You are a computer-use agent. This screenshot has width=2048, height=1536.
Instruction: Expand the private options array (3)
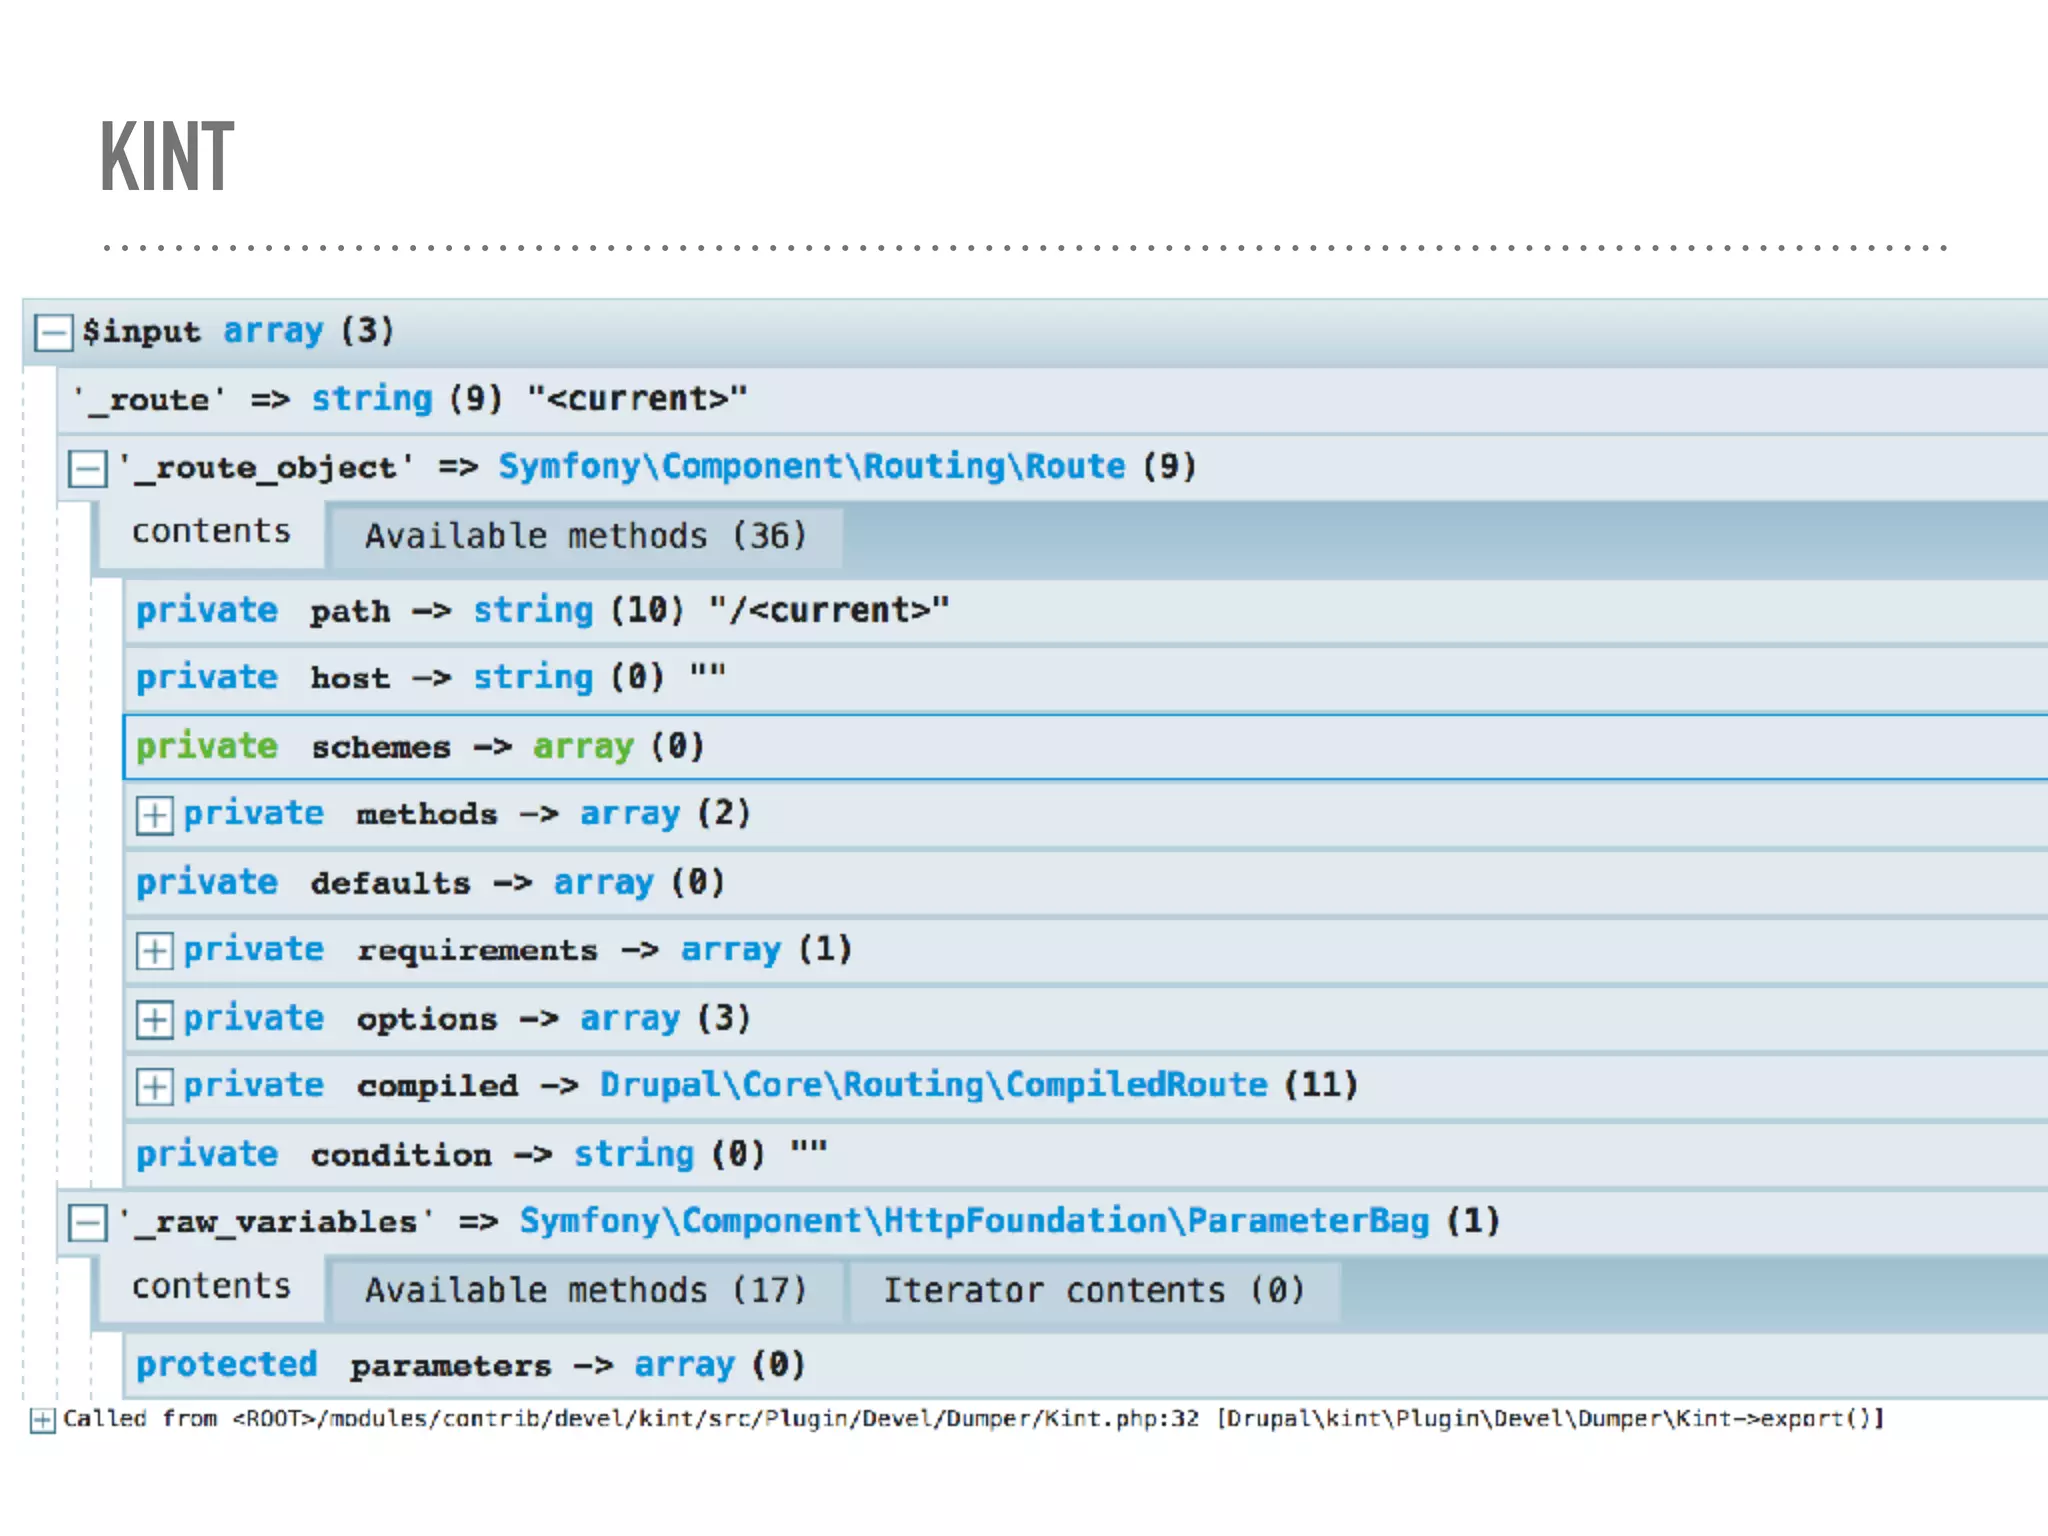pyautogui.click(x=154, y=1019)
